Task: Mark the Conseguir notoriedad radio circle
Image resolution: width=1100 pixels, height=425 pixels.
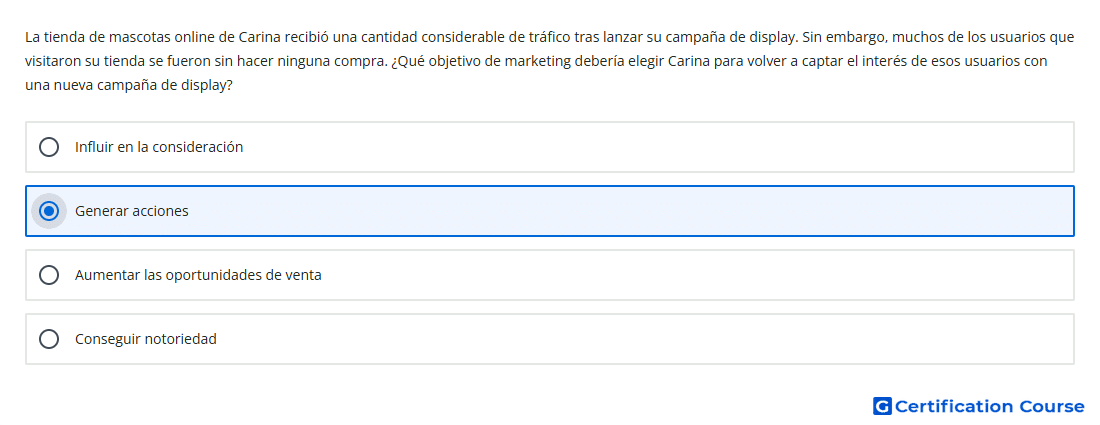Action: coord(49,339)
